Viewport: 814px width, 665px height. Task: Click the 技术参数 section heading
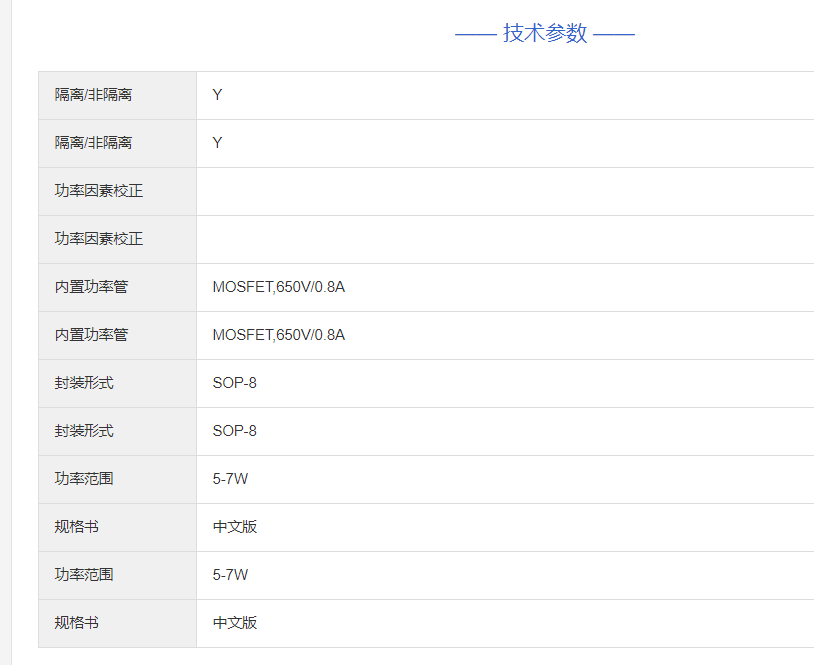tap(545, 33)
